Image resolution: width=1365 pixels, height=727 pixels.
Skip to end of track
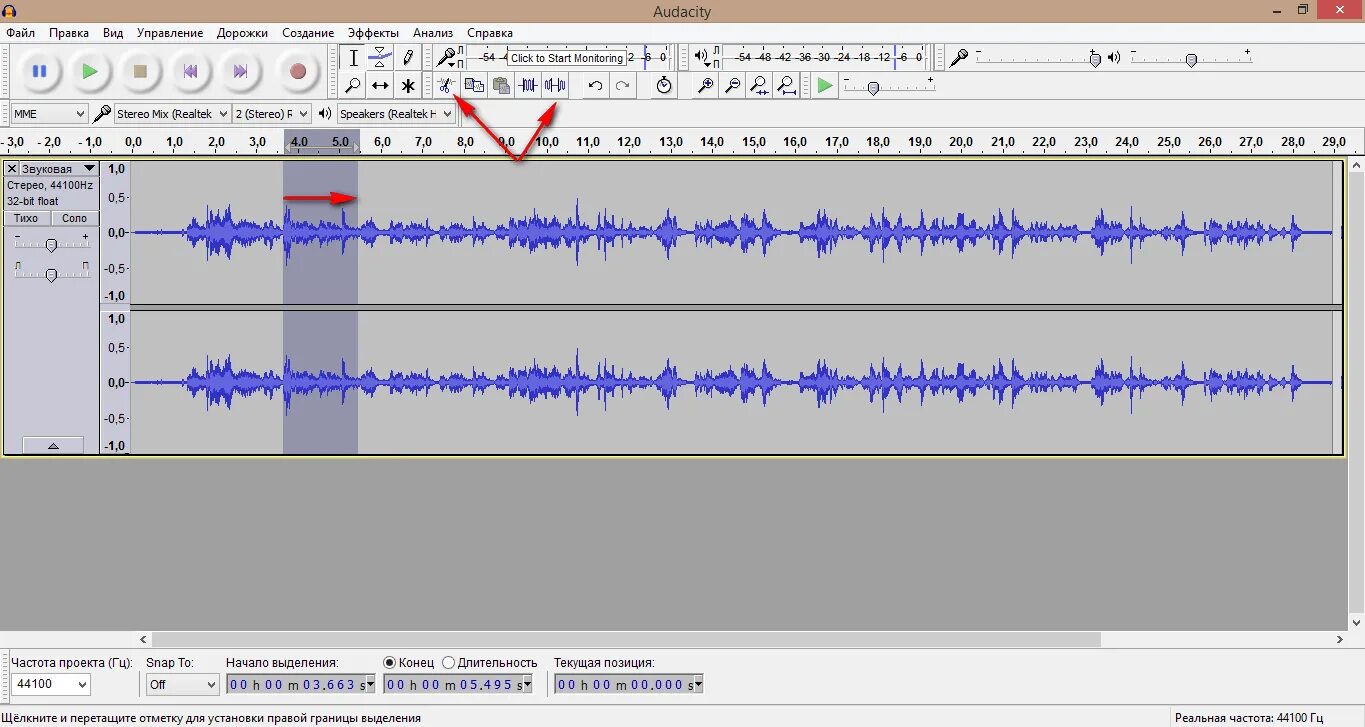[240, 71]
